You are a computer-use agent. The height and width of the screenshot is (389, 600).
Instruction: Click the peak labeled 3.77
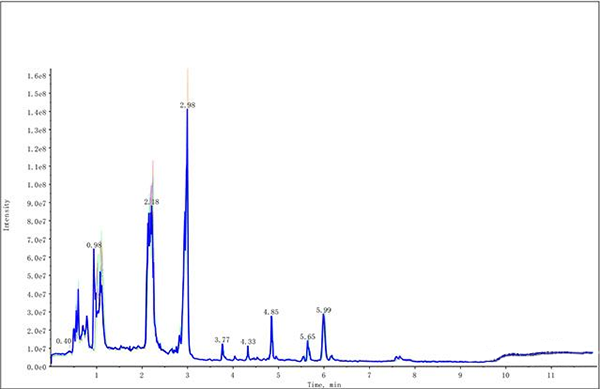222,340
